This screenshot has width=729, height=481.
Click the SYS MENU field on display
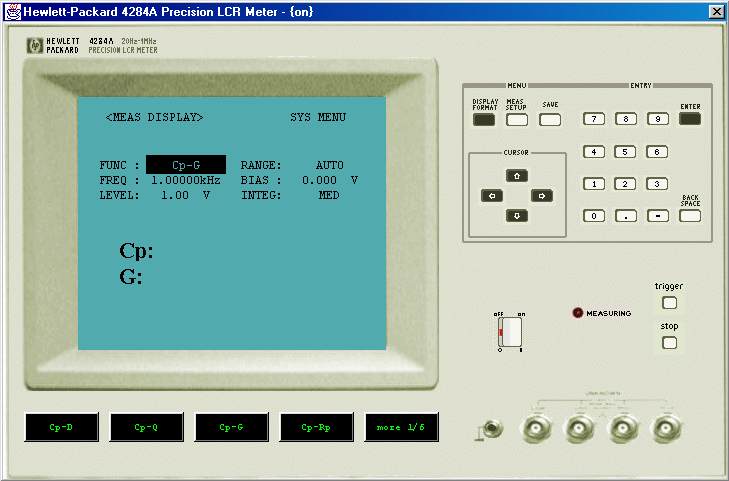click(x=318, y=117)
